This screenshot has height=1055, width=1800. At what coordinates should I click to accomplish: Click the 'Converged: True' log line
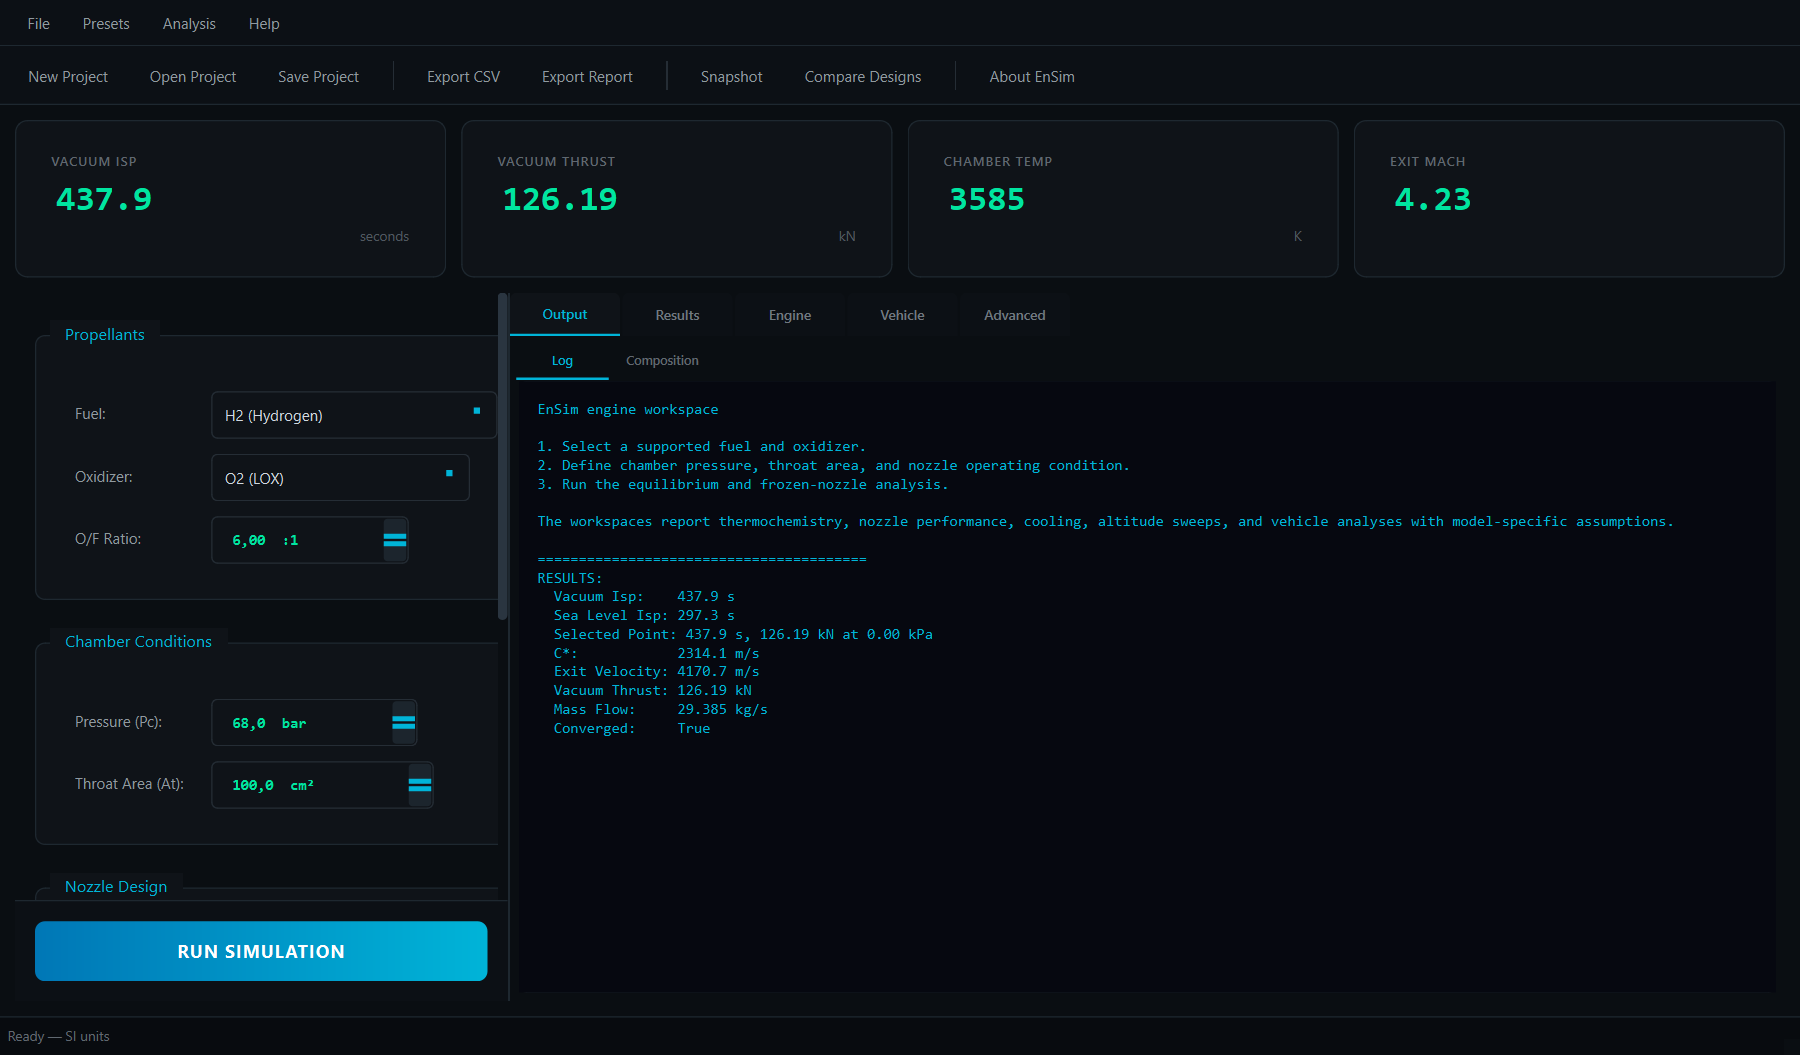[x=632, y=728]
